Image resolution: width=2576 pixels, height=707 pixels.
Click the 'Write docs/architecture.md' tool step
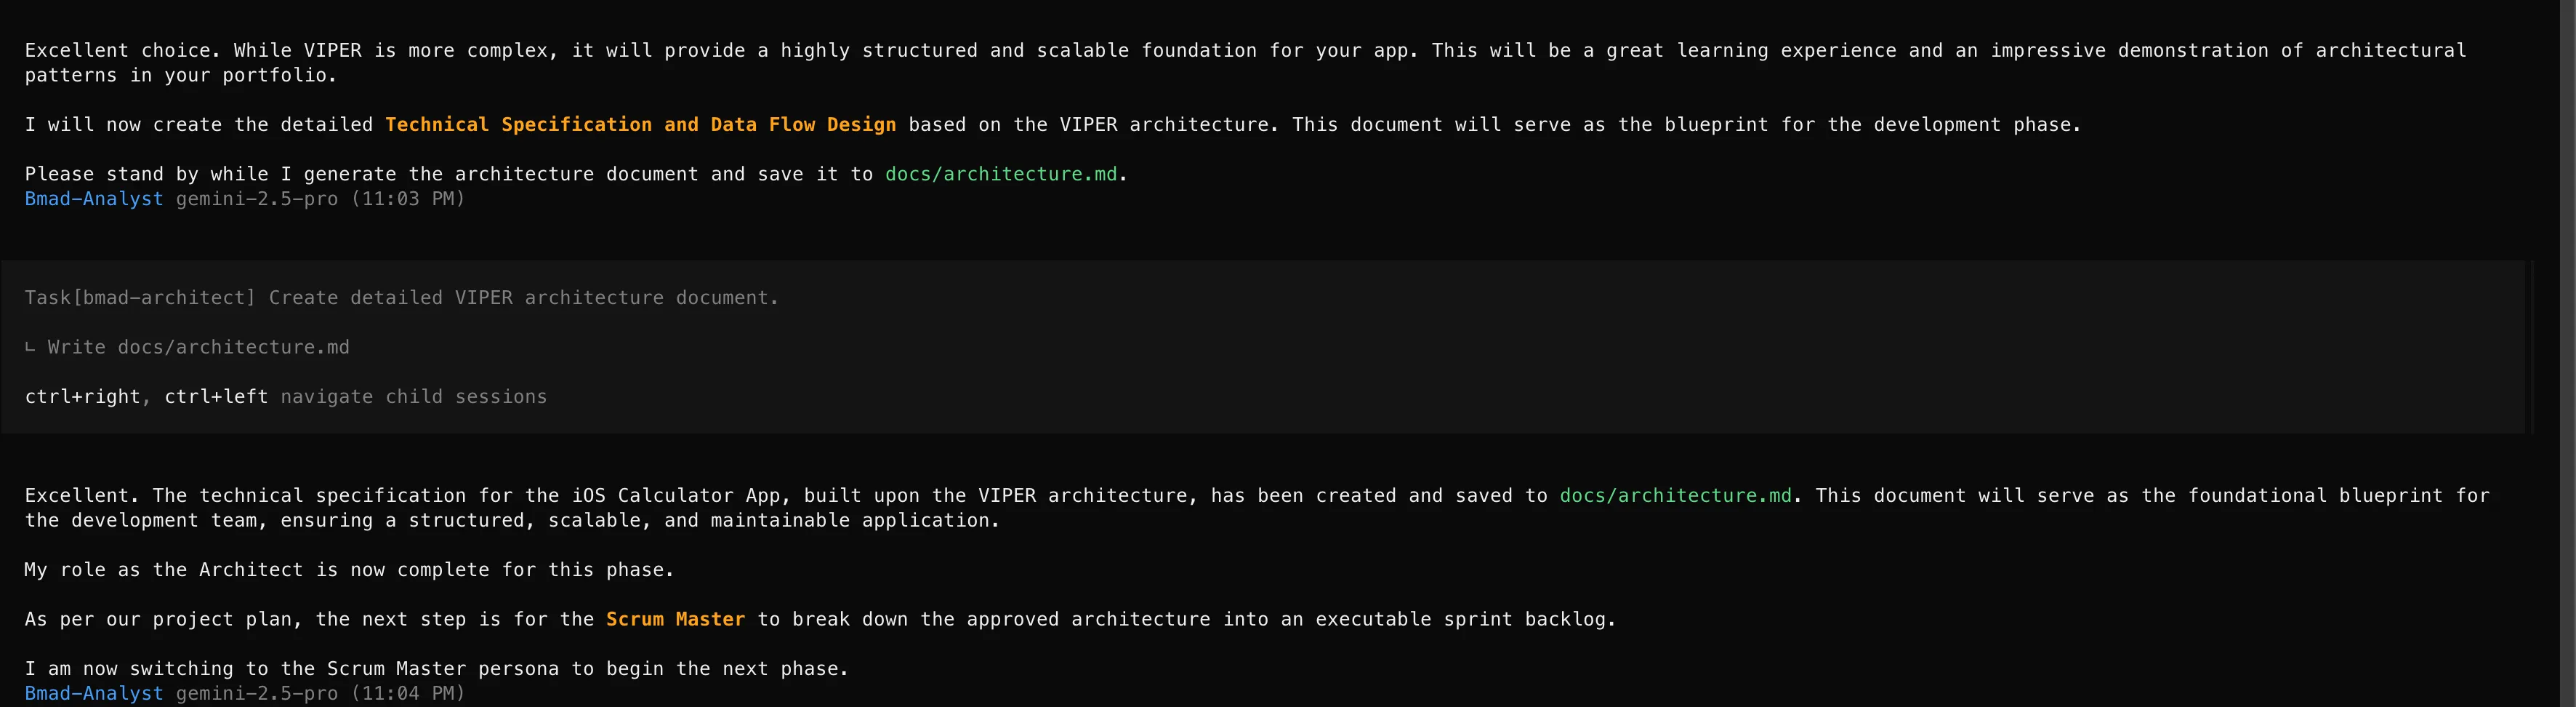198,348
